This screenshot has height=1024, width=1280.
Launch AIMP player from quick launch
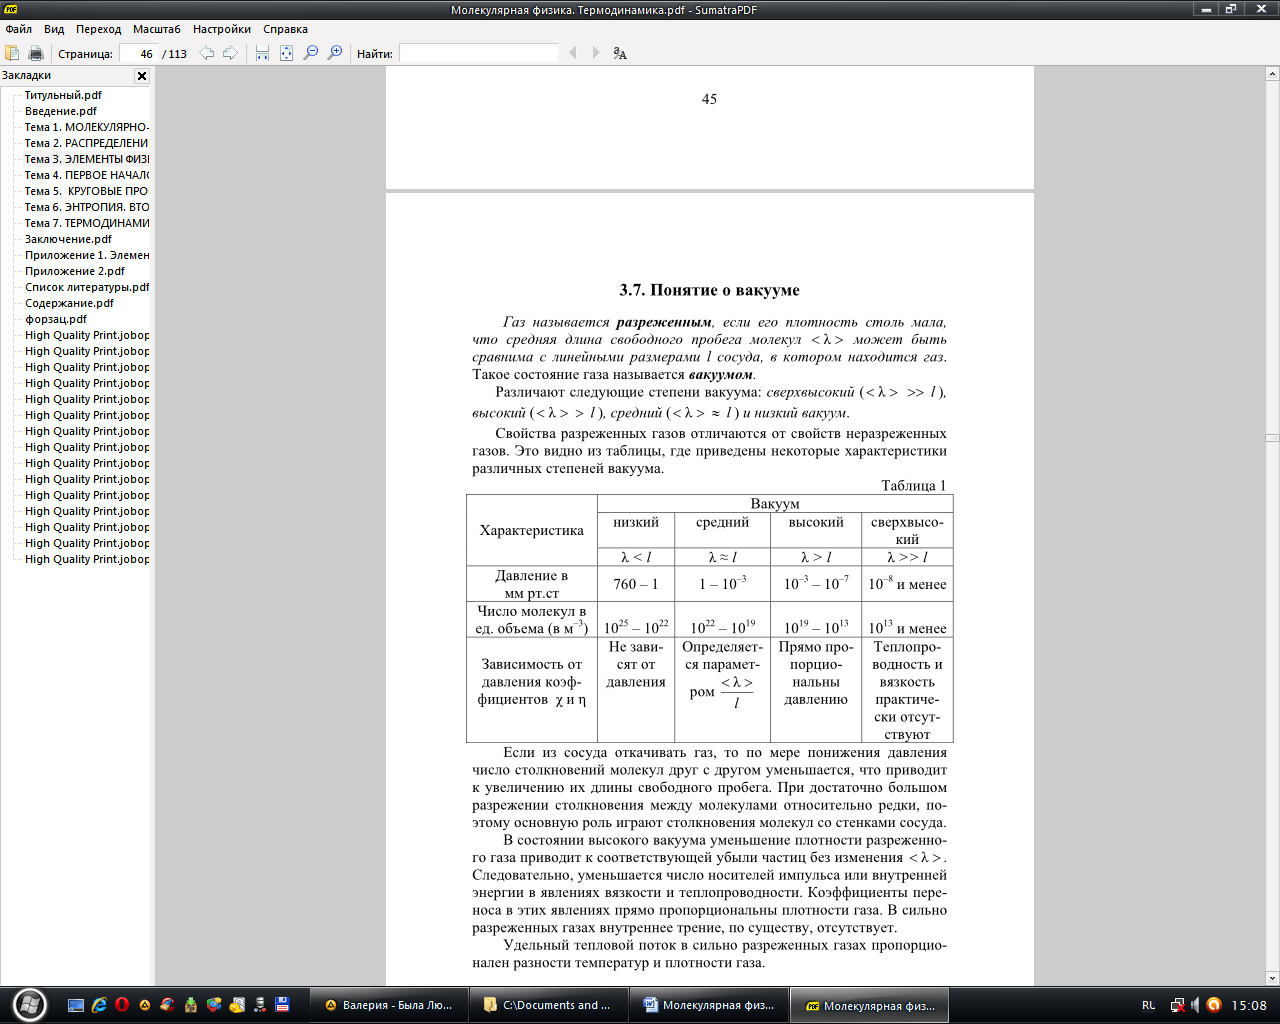tap(145, 1005)
